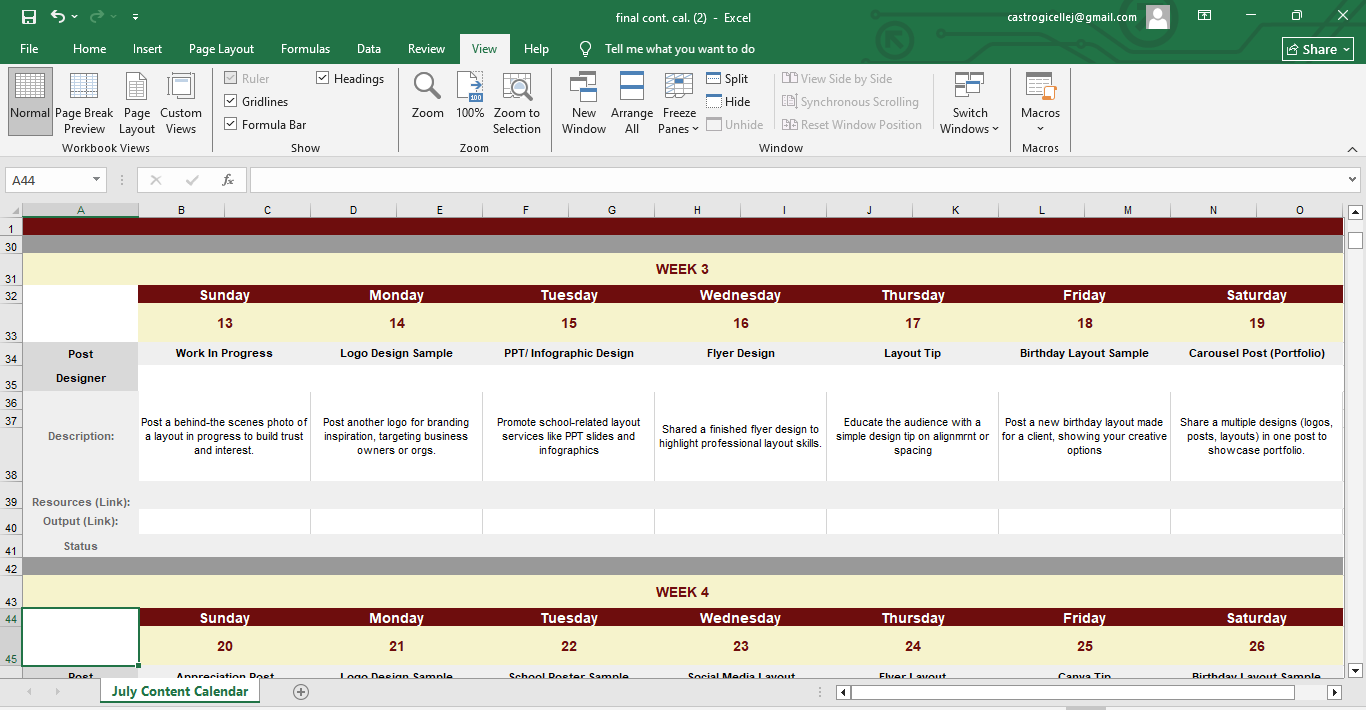The width and height of the screenshot is (1366, 710).
Task: Open the Formulas tab
Action: click(x=305, y=49)
